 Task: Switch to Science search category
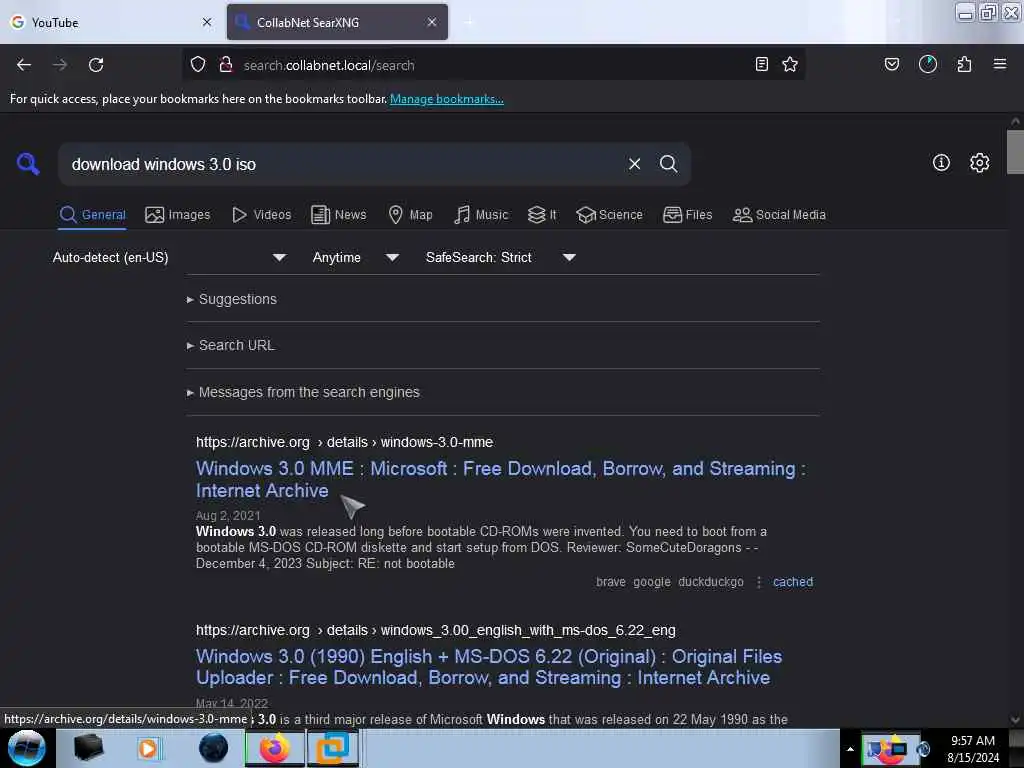609,215
